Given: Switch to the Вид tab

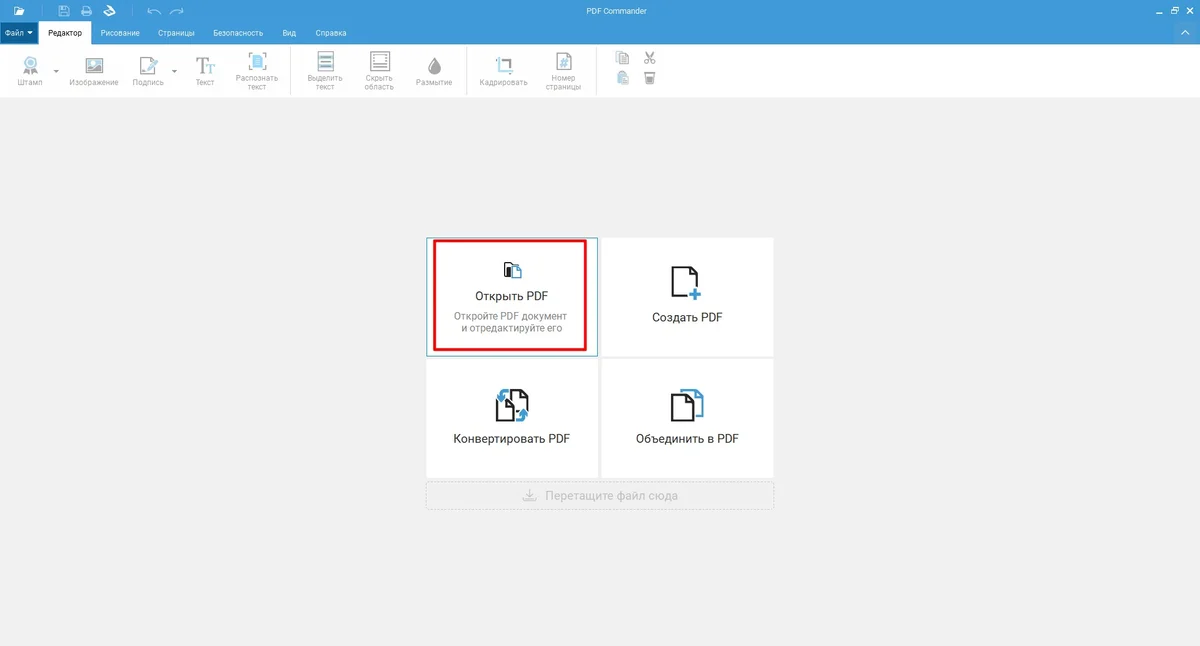Looking at the screenshot, I should tap(289, 33).
